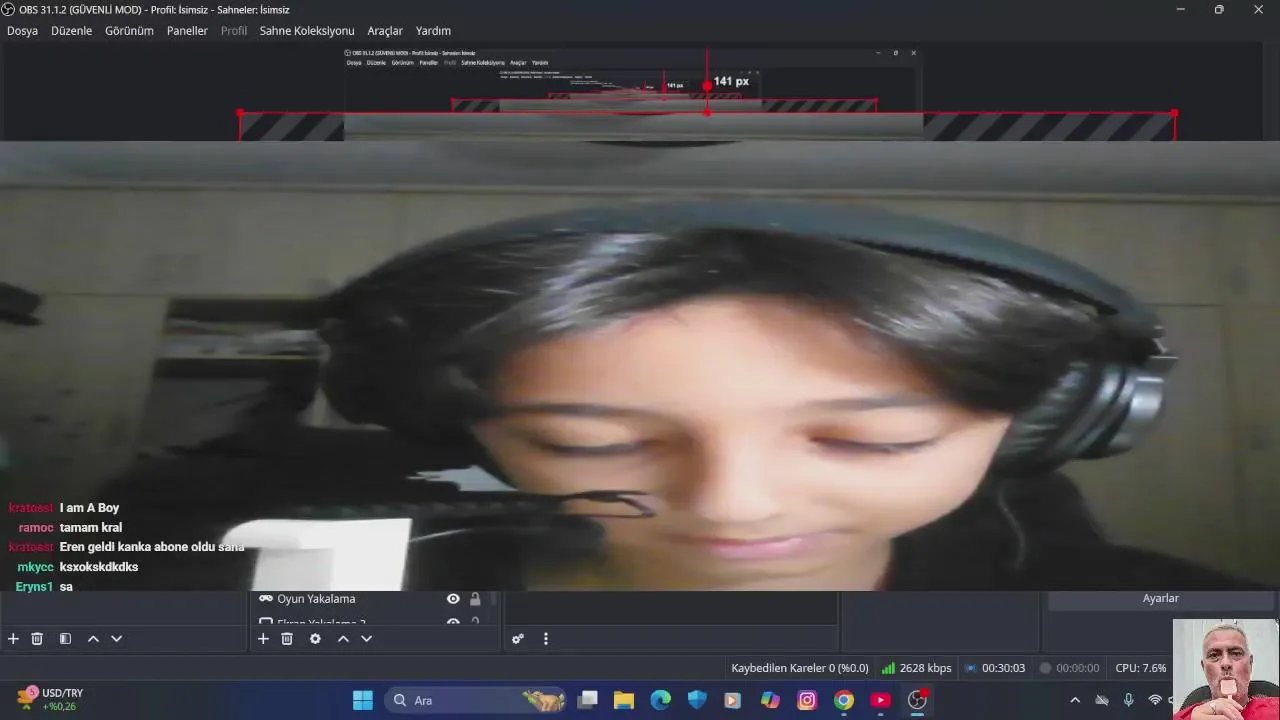This screenshot has width=1280, height=720.
Task: Open the Wi-Fi tray icon
Action: [x=1155, y=700]
